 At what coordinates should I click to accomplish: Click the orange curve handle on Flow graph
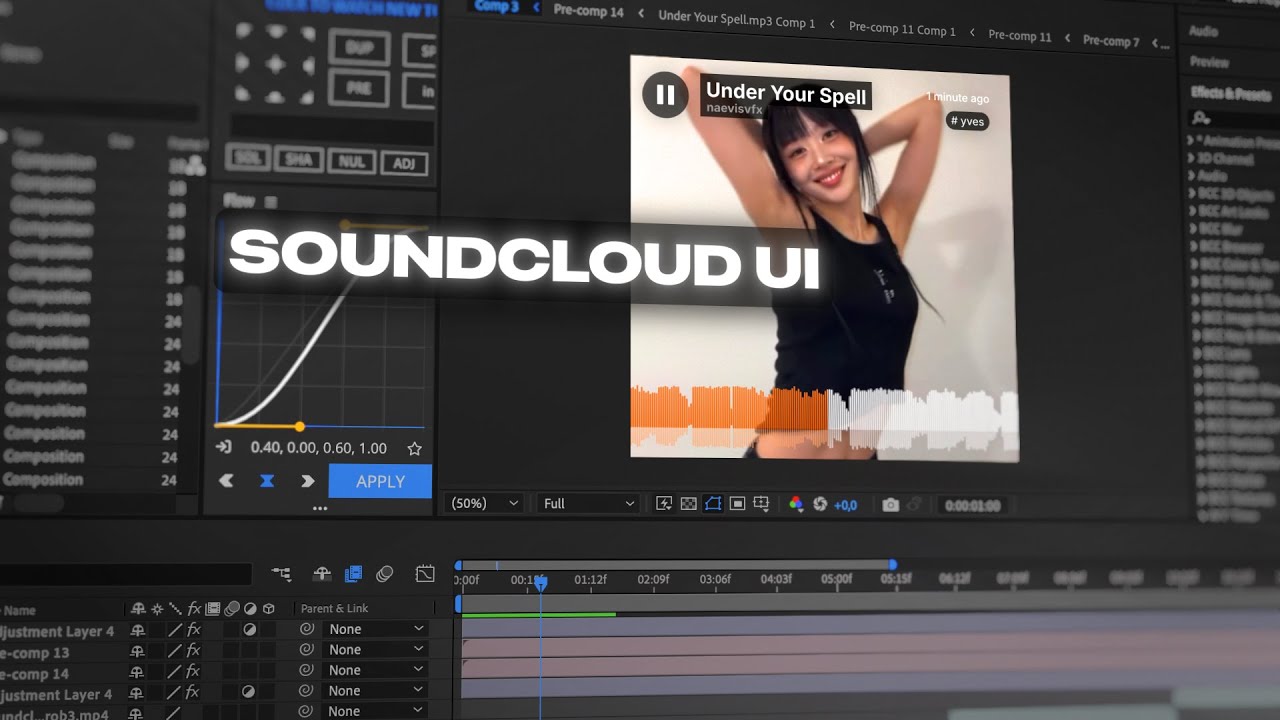click(299, 427)
